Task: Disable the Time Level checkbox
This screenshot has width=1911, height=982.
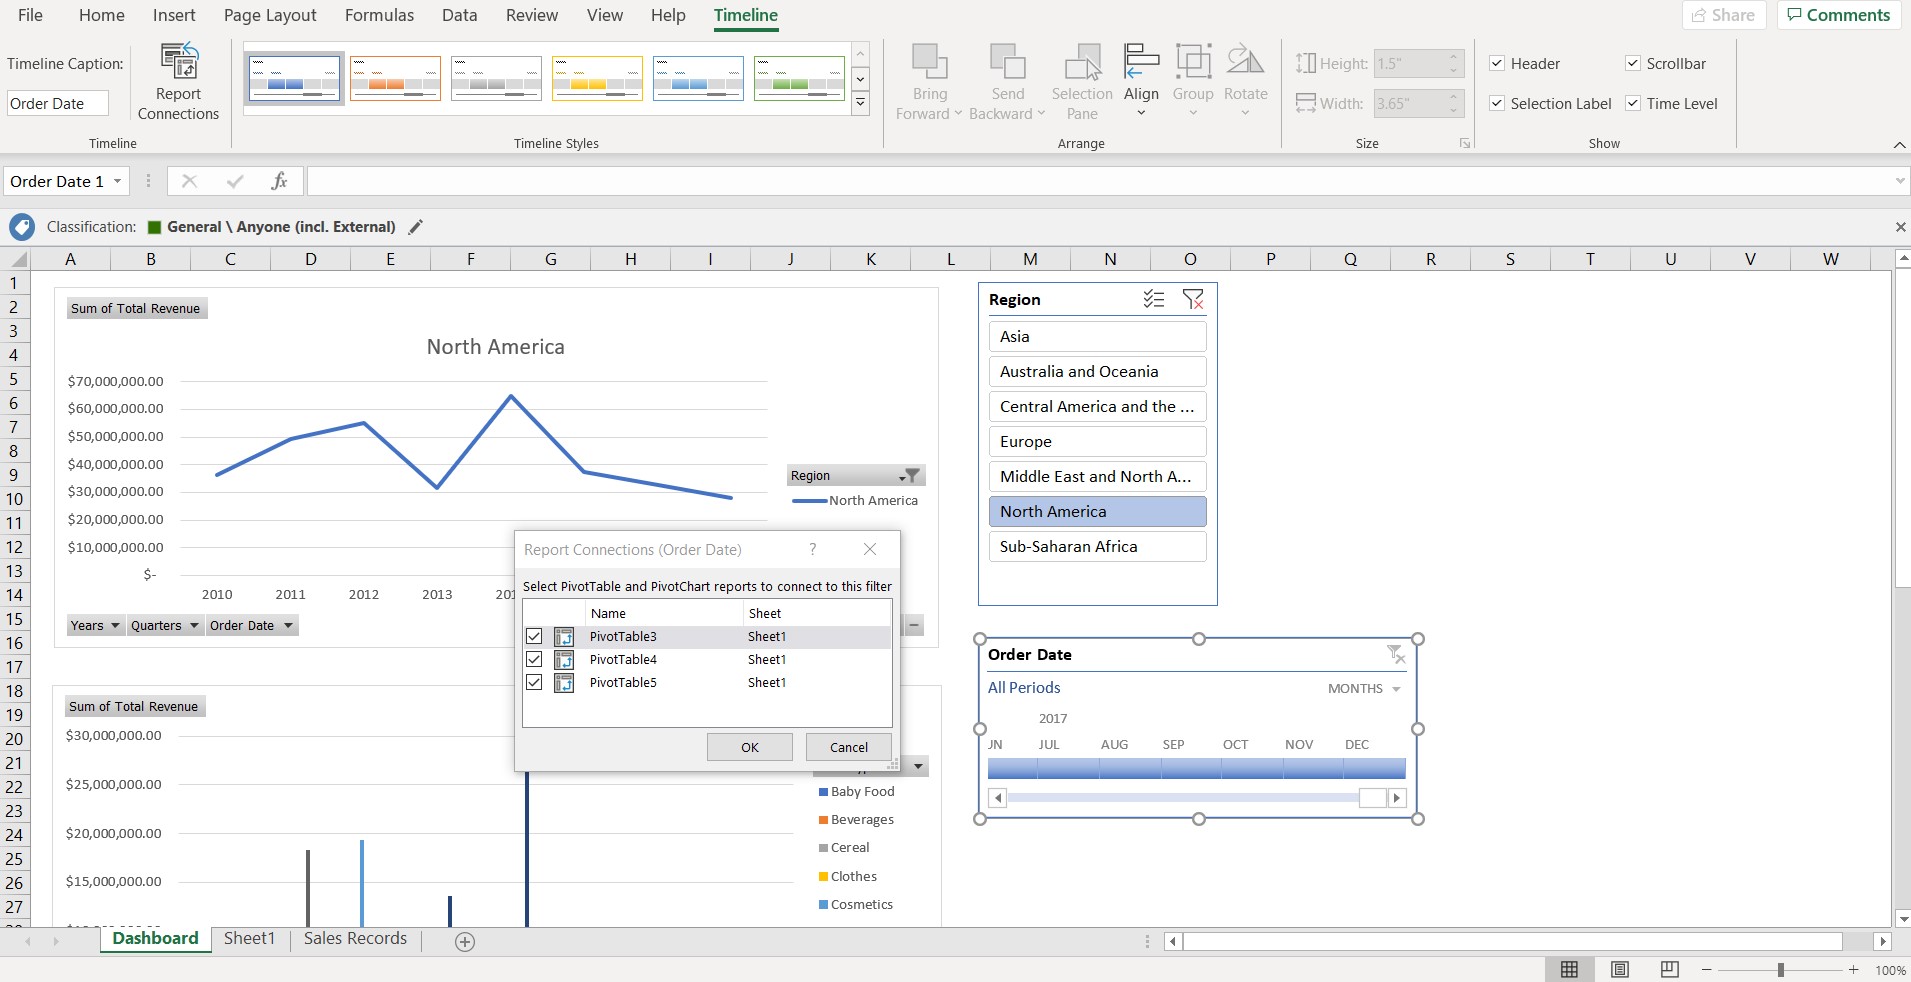Action: point(1631,103)
